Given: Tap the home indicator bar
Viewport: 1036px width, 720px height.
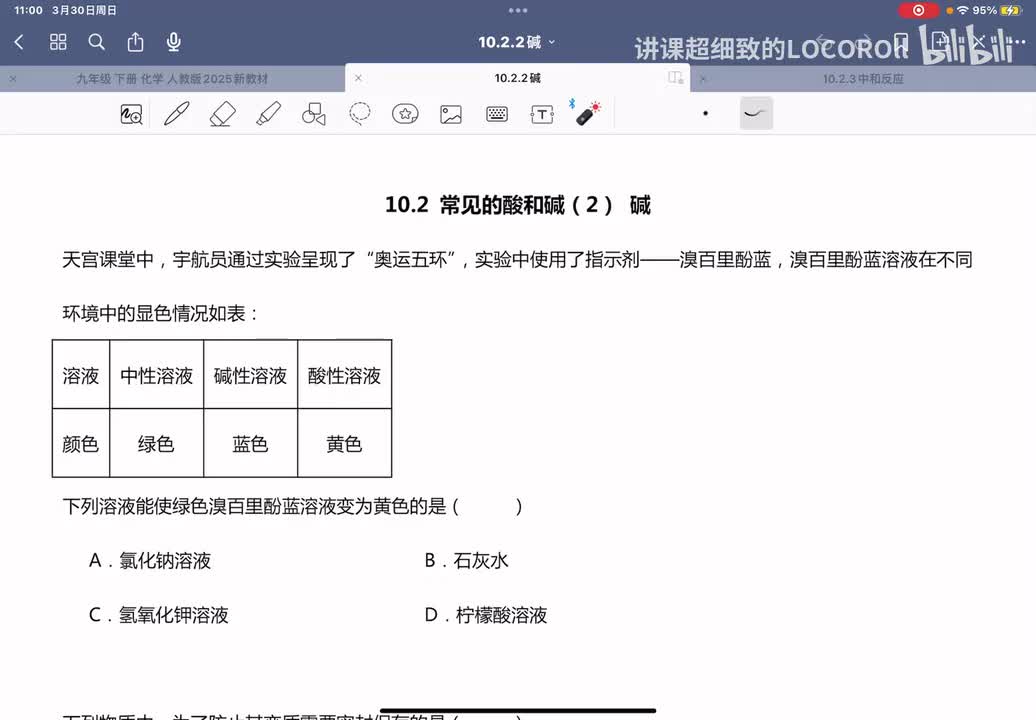Looking at the screenshot, I should [x=517, y=711].
